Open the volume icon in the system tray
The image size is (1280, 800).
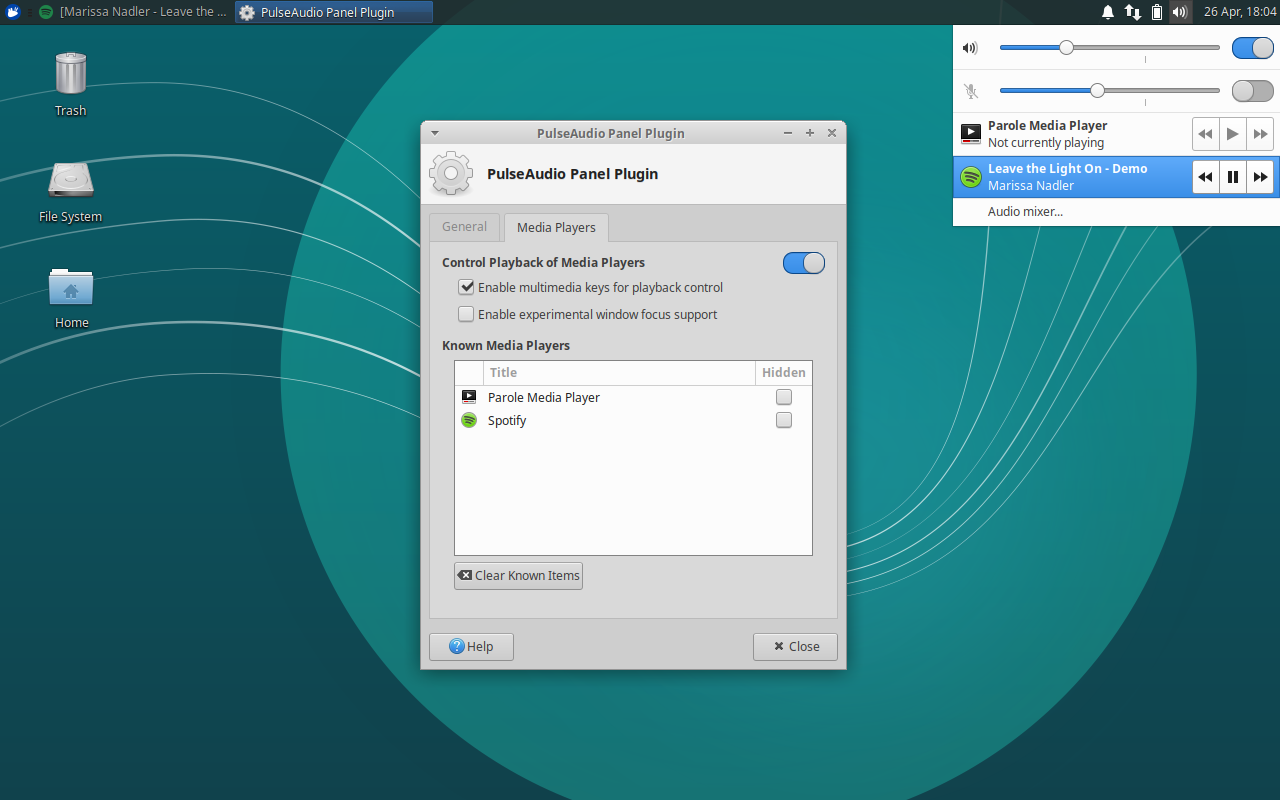tap(1180, 12)
